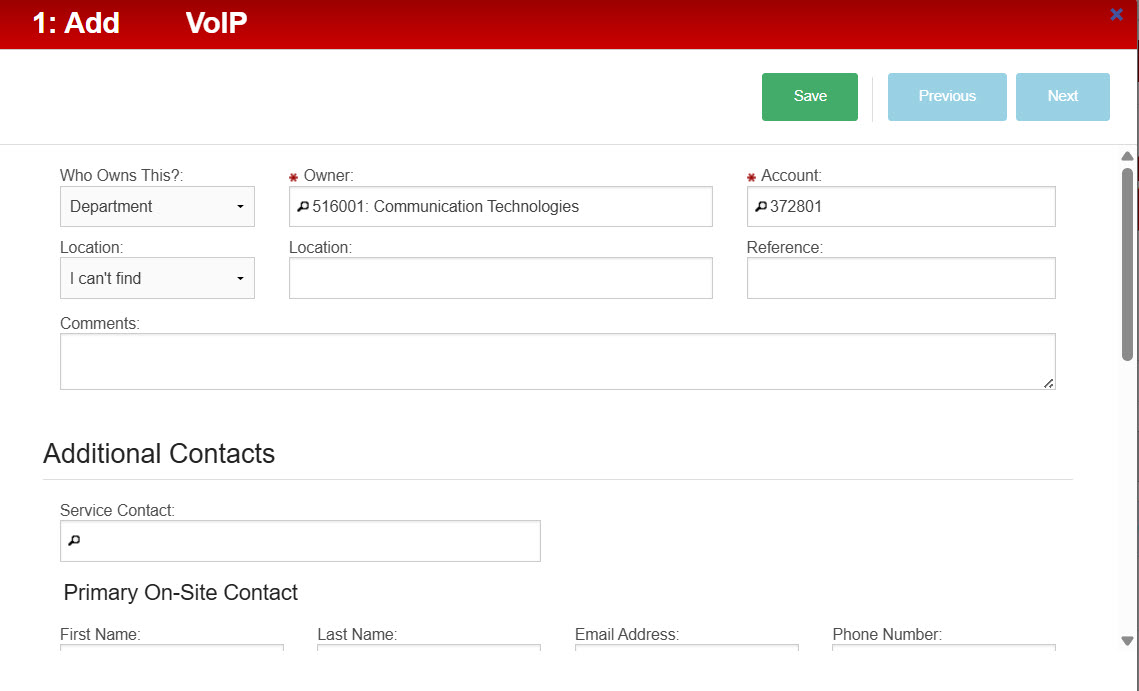Focus the Location text field

point(500,279)
